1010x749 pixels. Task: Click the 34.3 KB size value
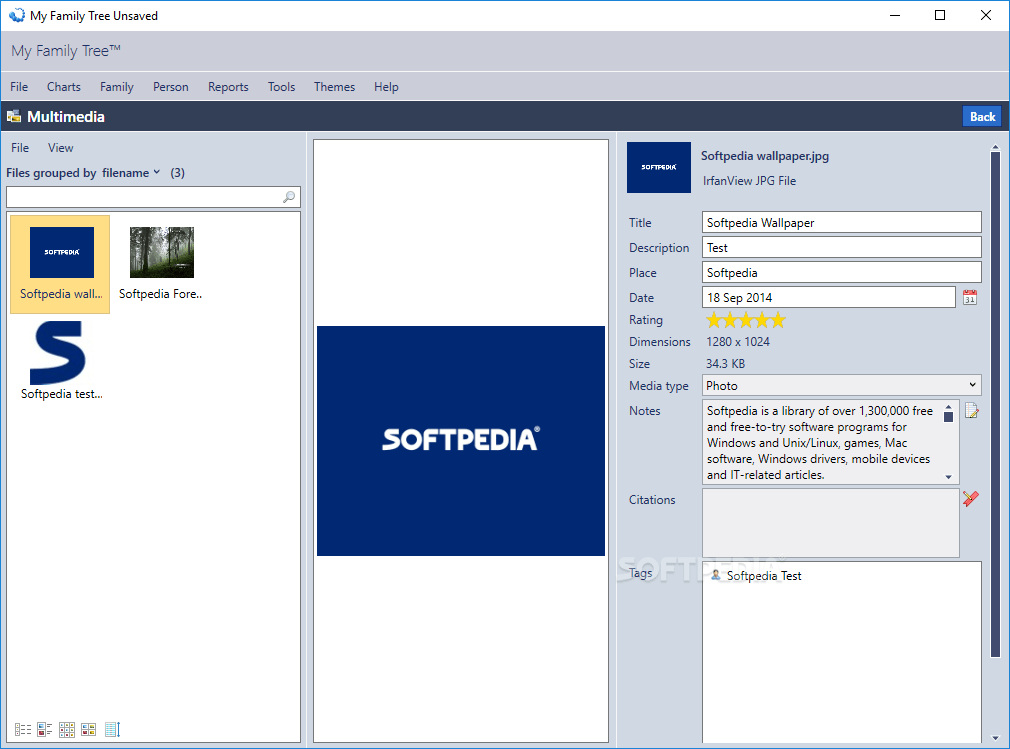point(725,364)
